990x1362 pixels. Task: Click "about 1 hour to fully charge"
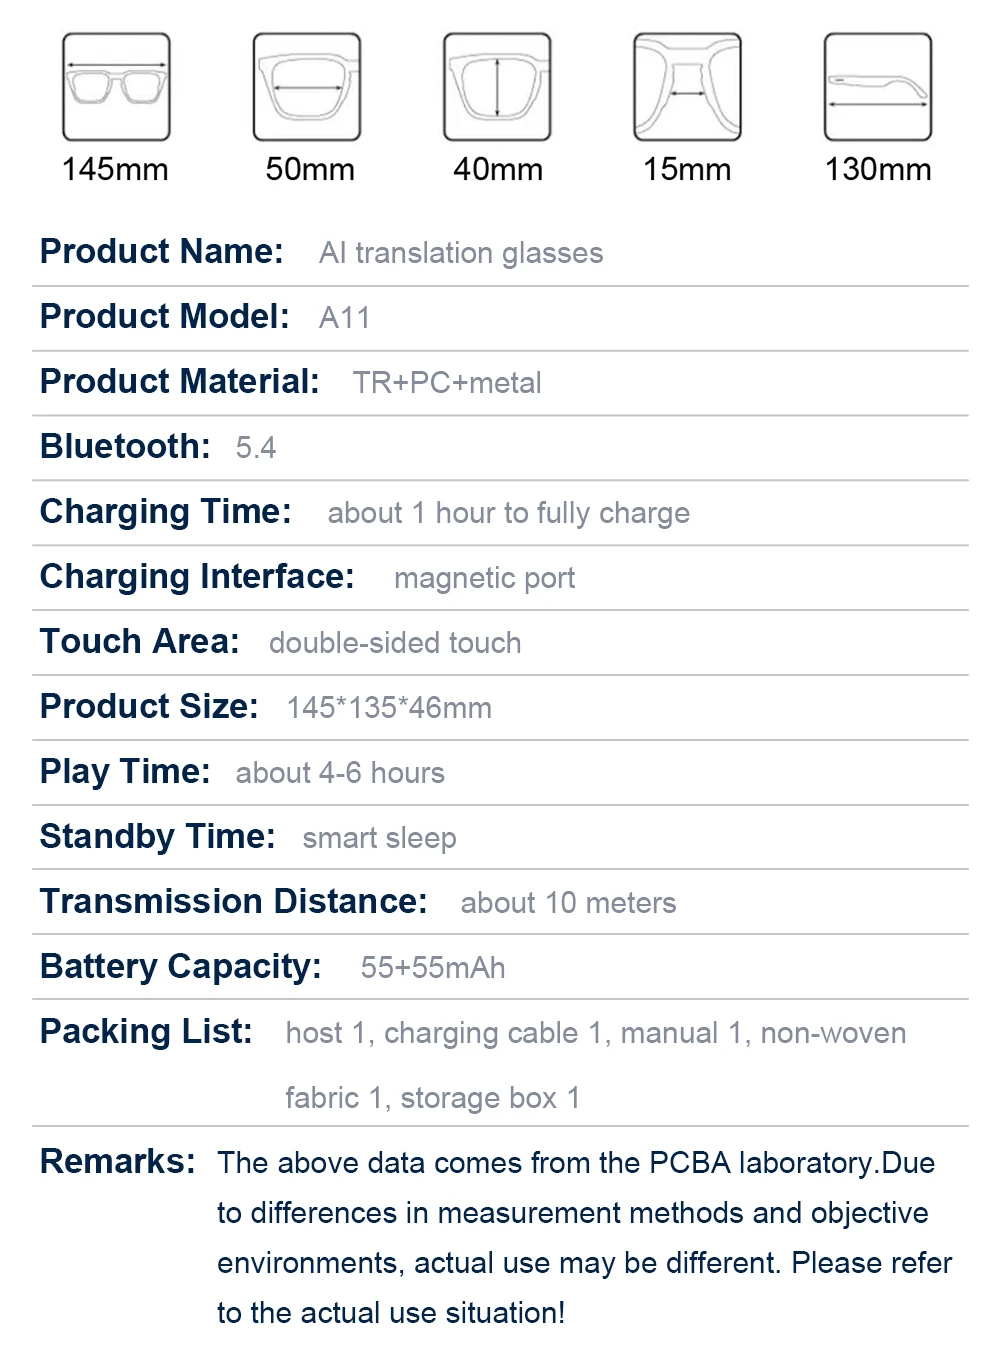pyautogui.click(x=508, y=513)
